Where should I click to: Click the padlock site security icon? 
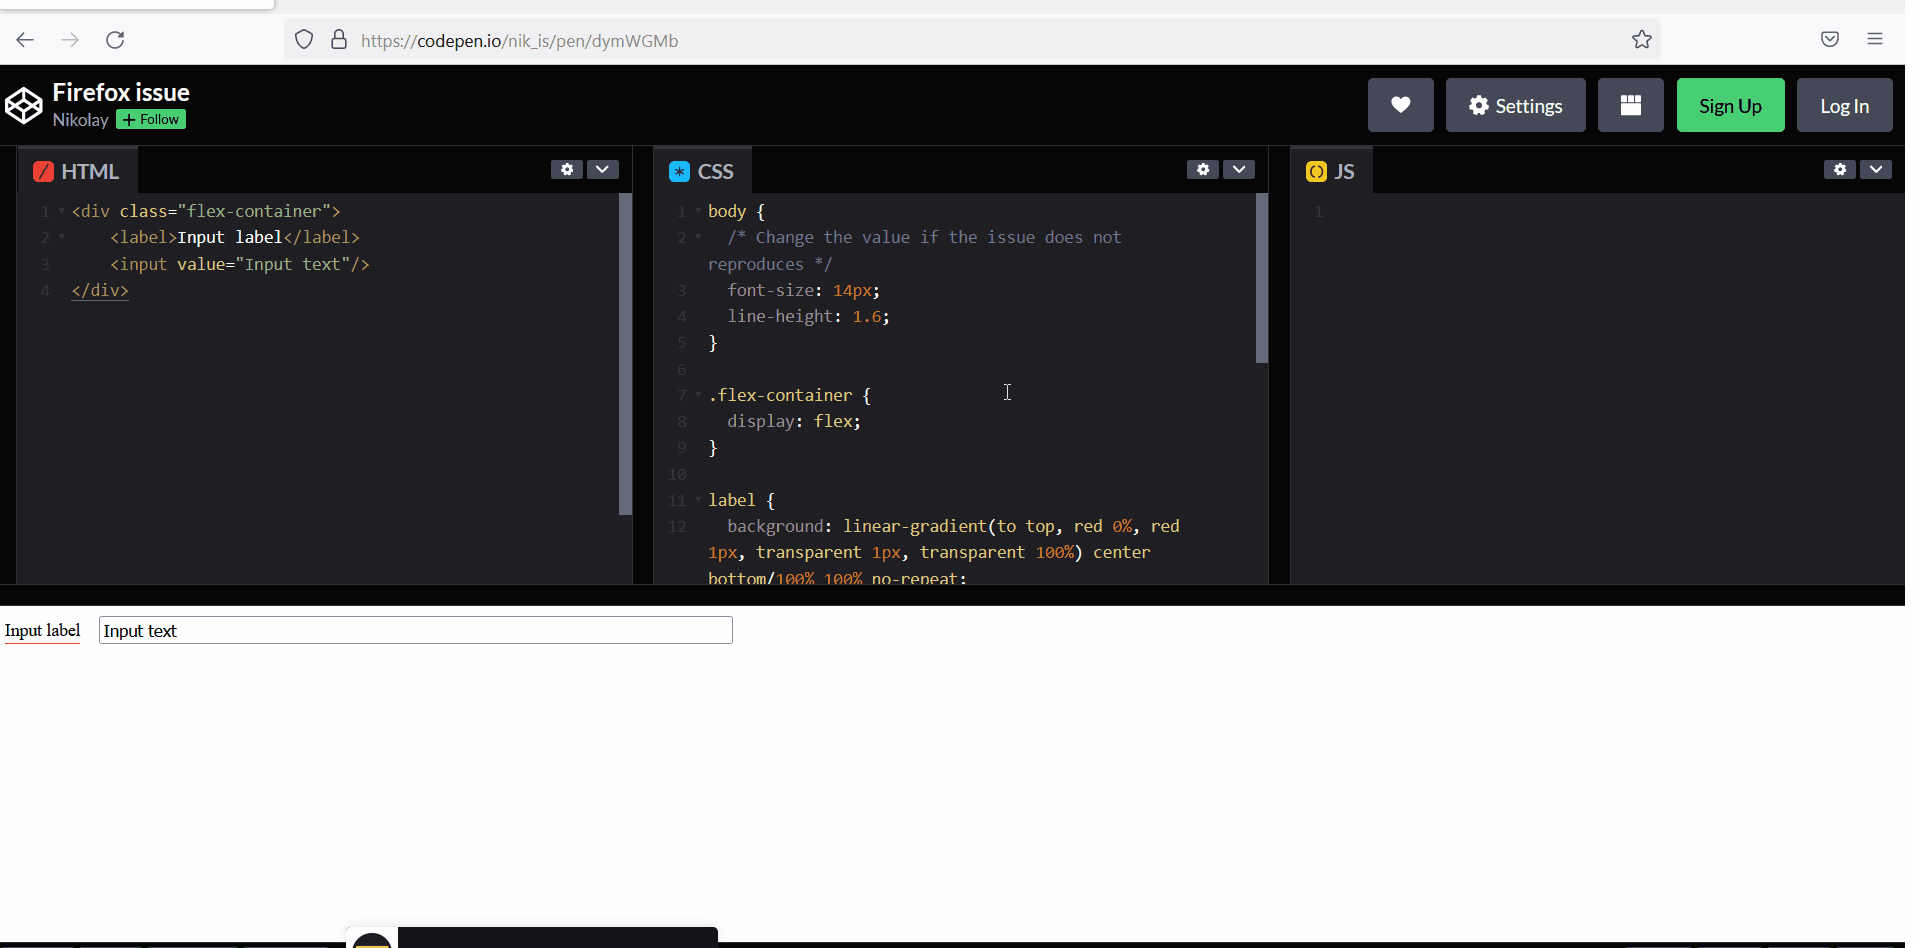340,40
